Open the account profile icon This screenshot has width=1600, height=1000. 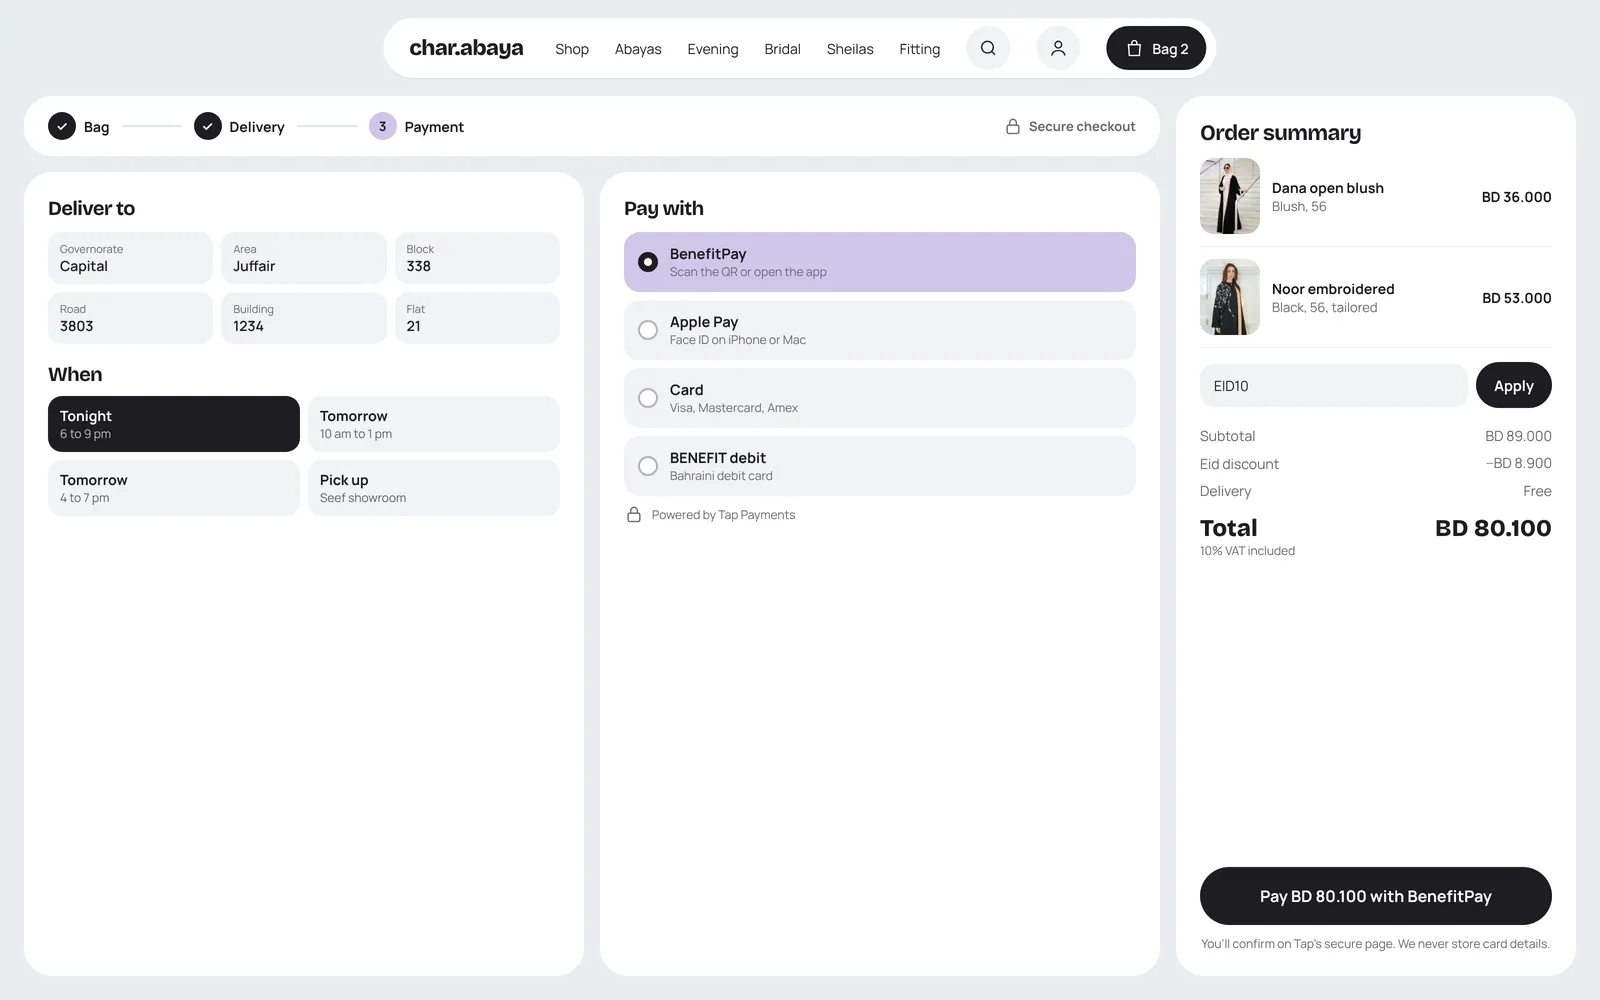(1058, 48)
